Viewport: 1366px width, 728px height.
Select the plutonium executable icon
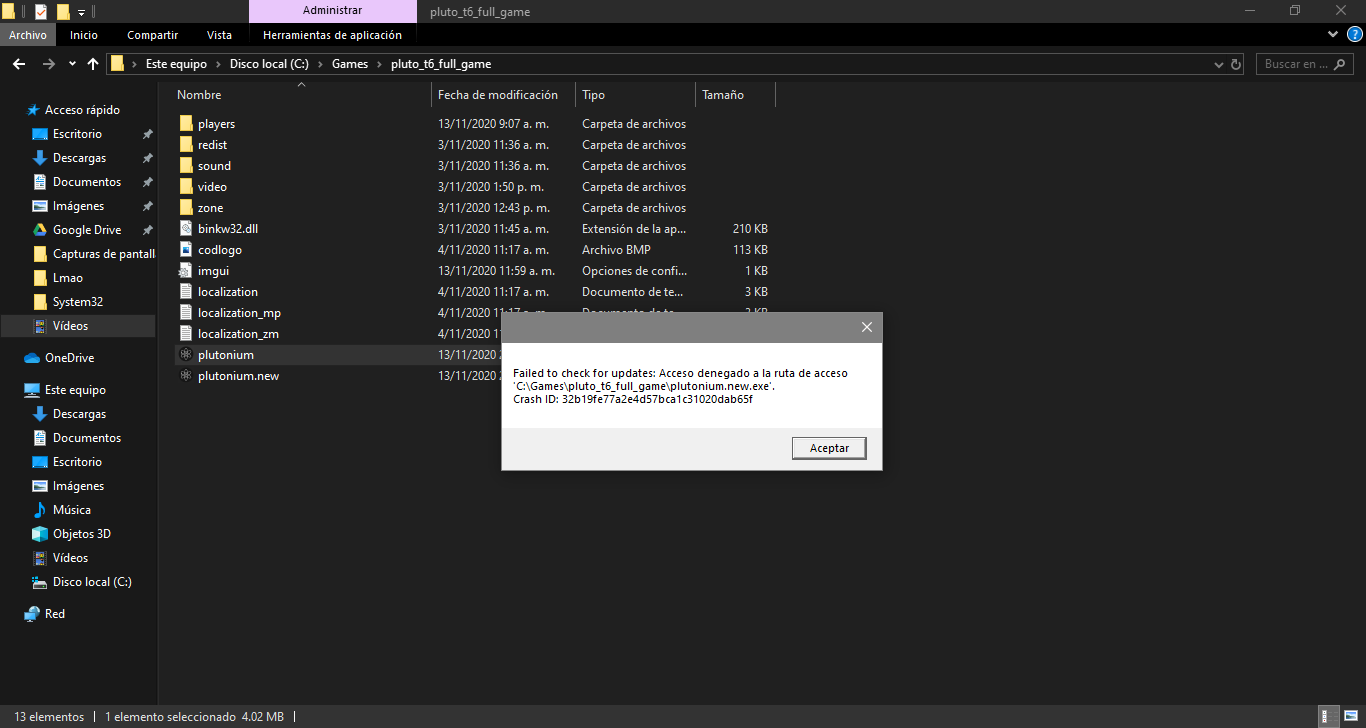186,355
